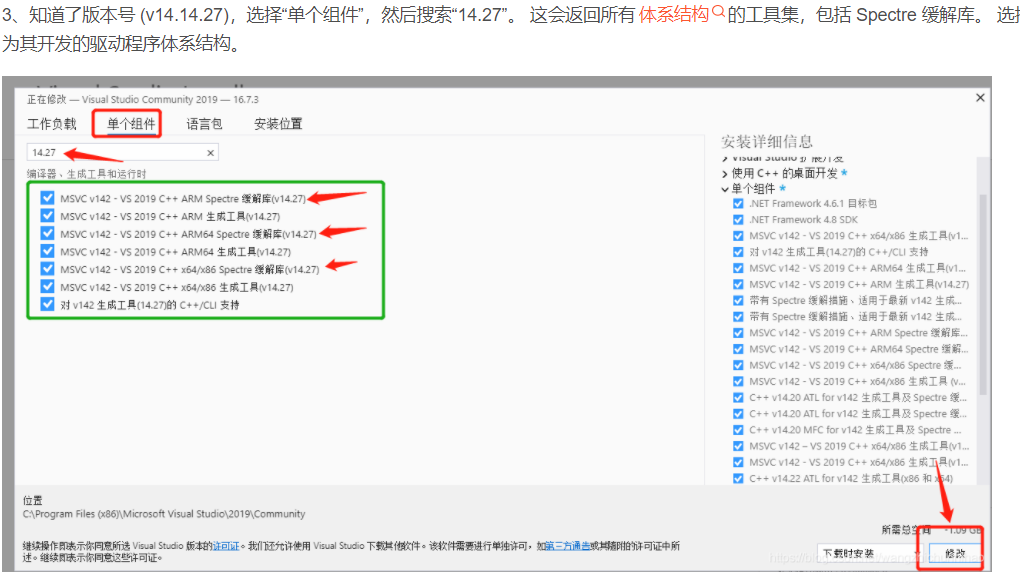Image resolution: width=1020 pixels, height=579 pixels.
Task: Open the 下载时安装 install mode dropdown
Action: pyautogui.click(x=868, y=554)
